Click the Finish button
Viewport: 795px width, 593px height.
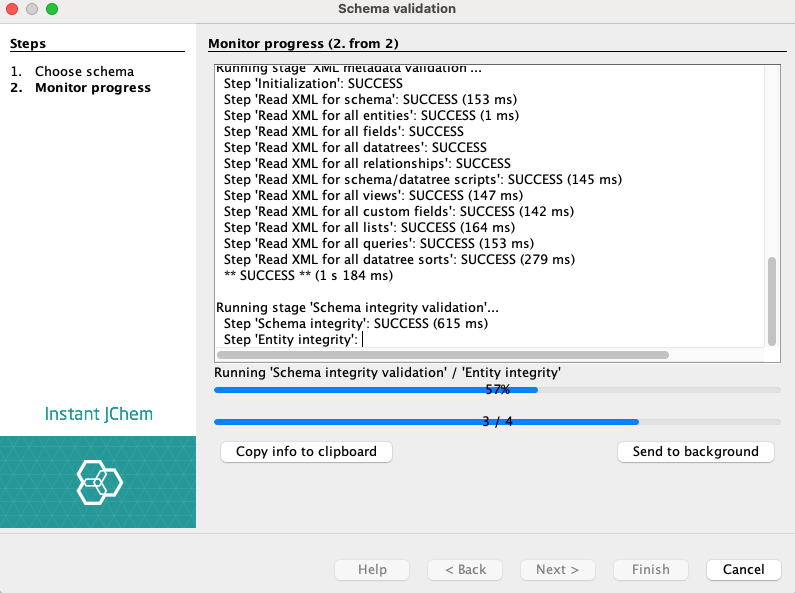click(x=650, y=569)
